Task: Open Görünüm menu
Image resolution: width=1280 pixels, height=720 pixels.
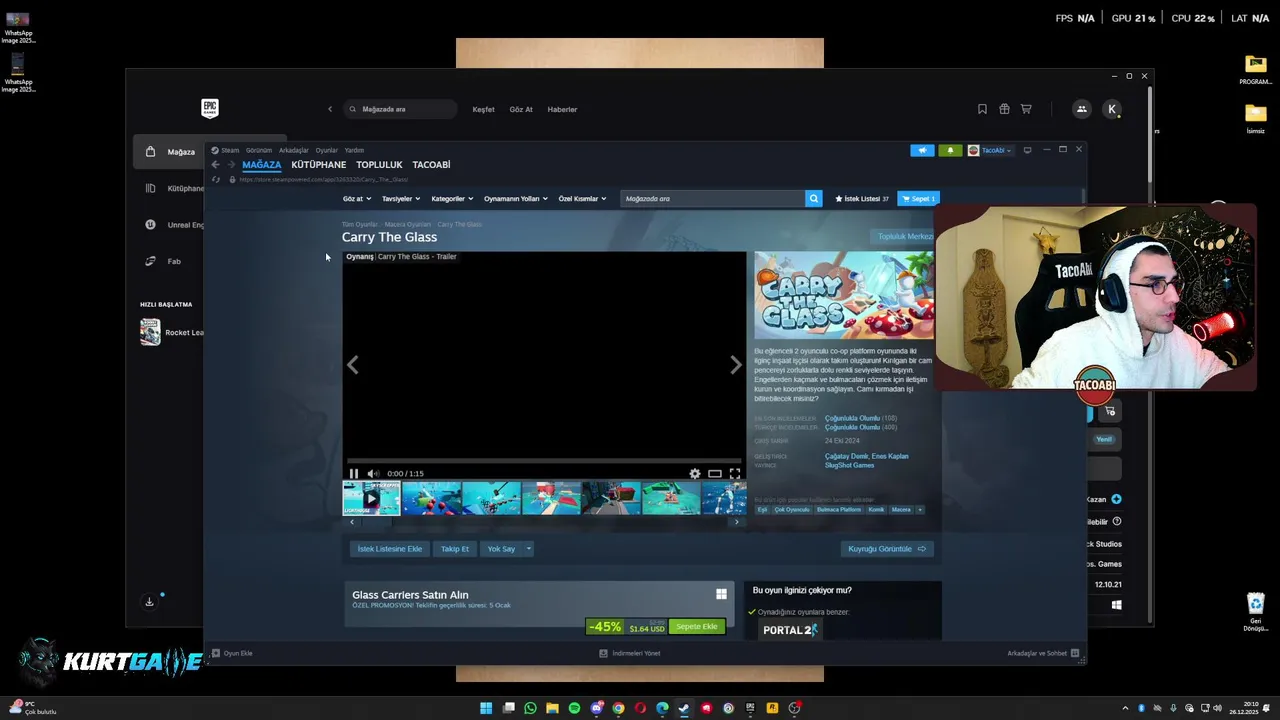Action: point(259,150)
